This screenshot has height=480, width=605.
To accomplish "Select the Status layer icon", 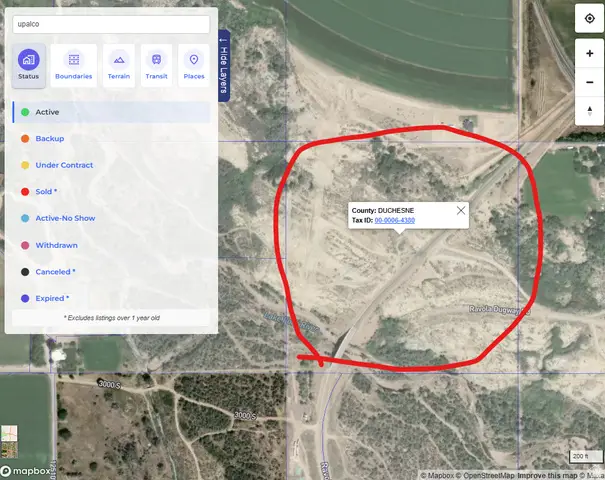I will tap(29, 65).
